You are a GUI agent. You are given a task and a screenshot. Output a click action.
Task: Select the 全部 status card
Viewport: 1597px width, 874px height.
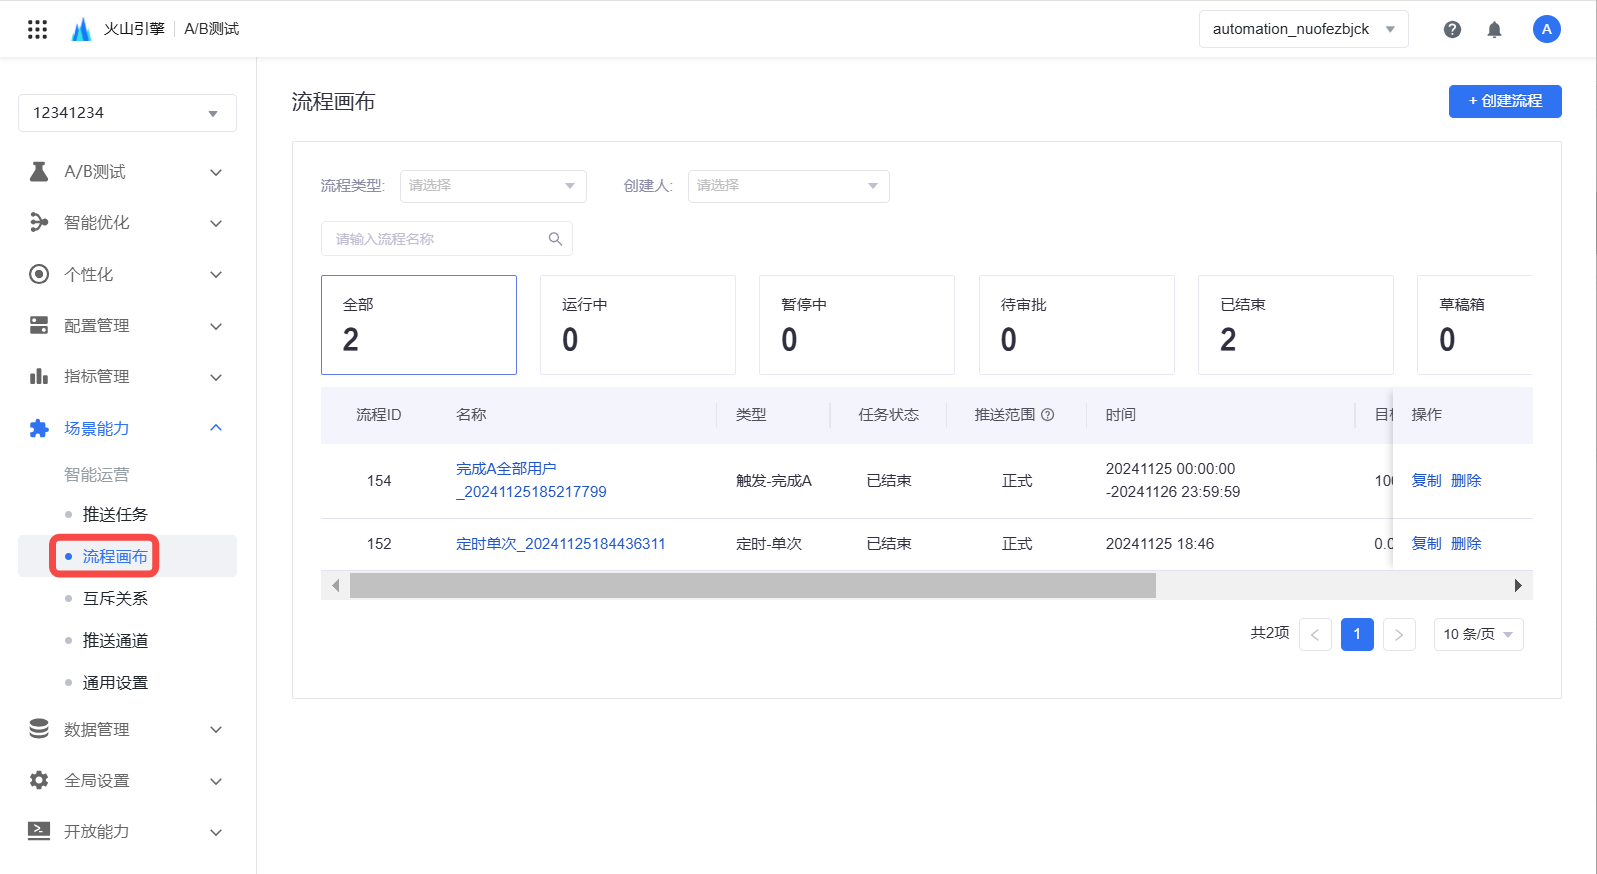tap(419, 325)
